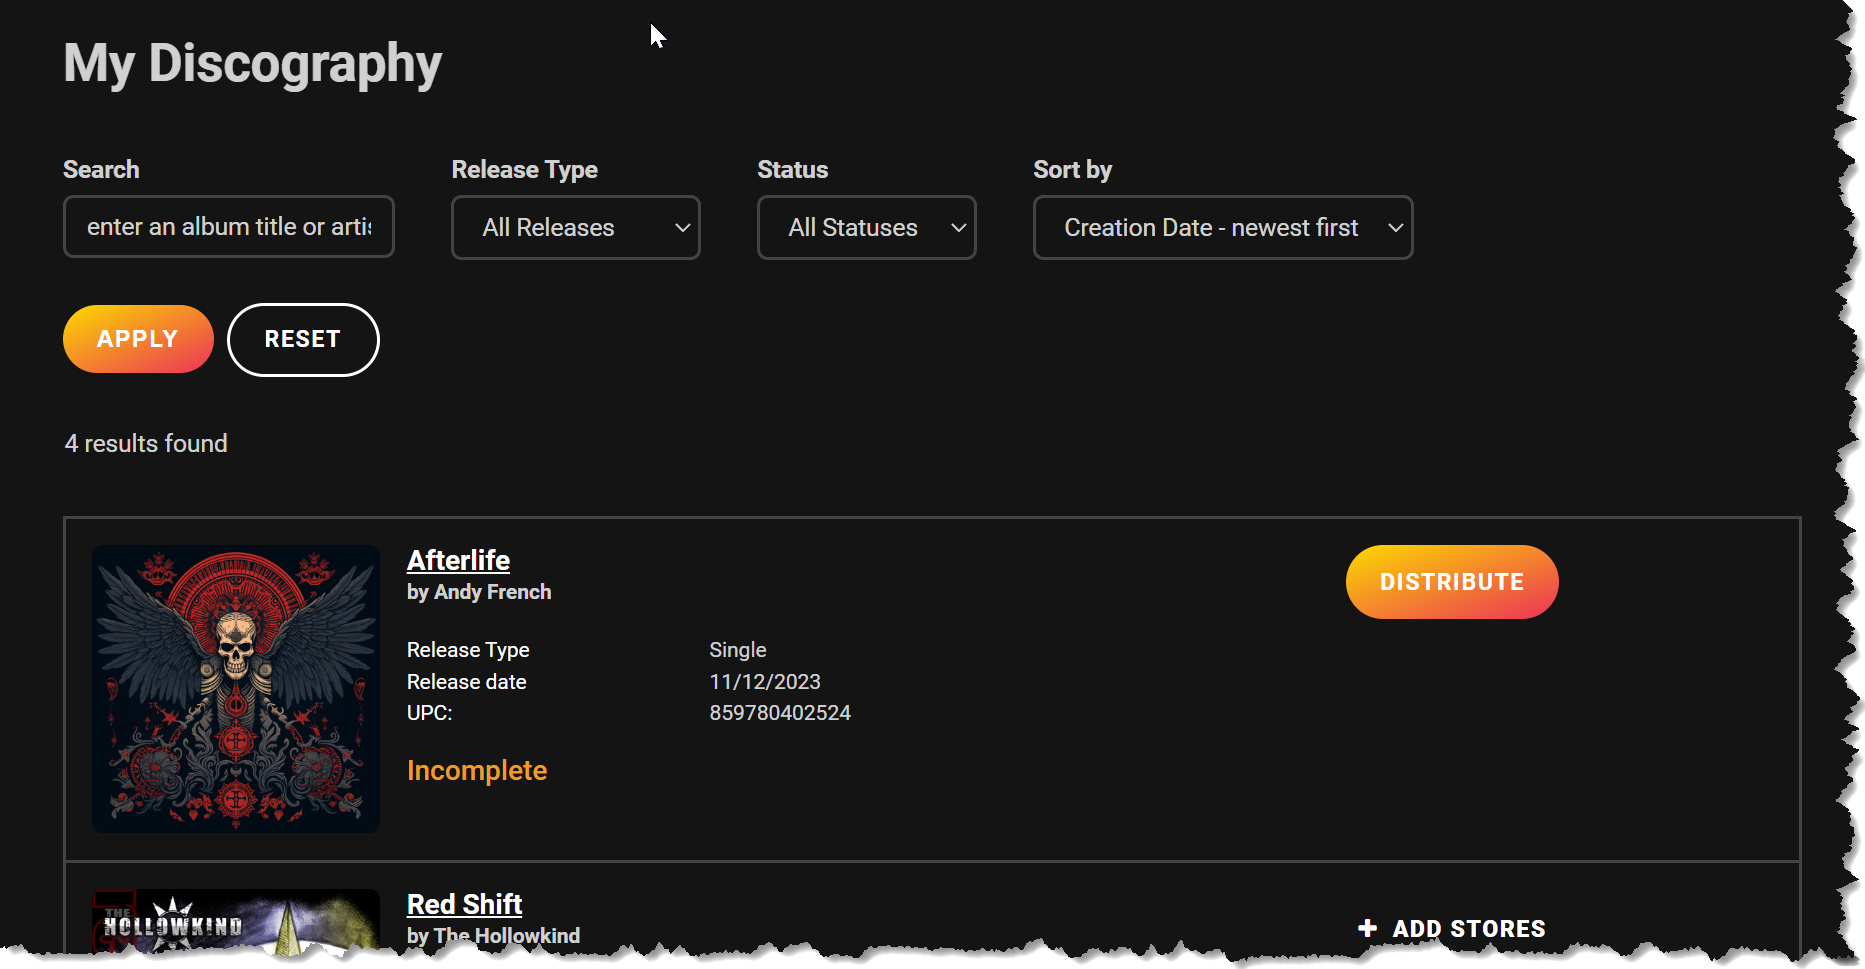The height and width of the screenshot is (969, 1865).
Task: Click the UPC value 859780402524
Action: pyautogui.click(x=780, y=713)
